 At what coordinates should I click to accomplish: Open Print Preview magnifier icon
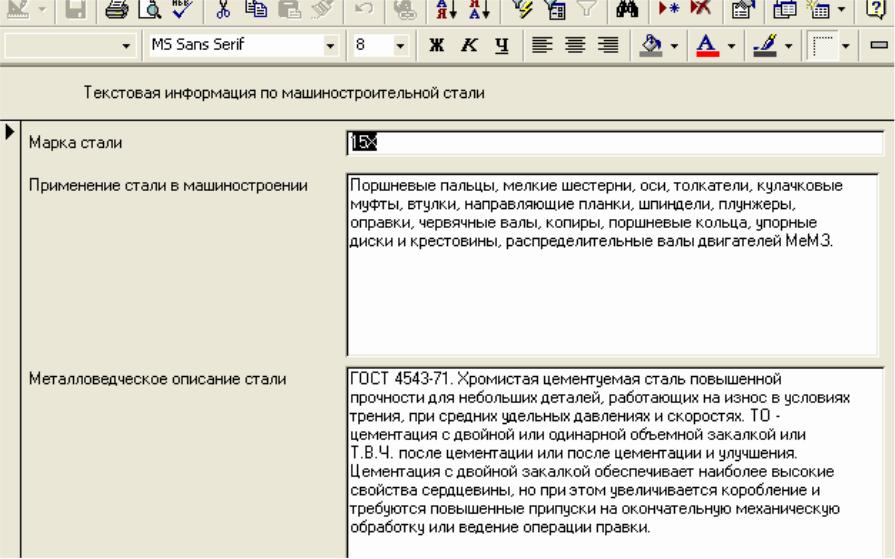[x=150, y=9]
